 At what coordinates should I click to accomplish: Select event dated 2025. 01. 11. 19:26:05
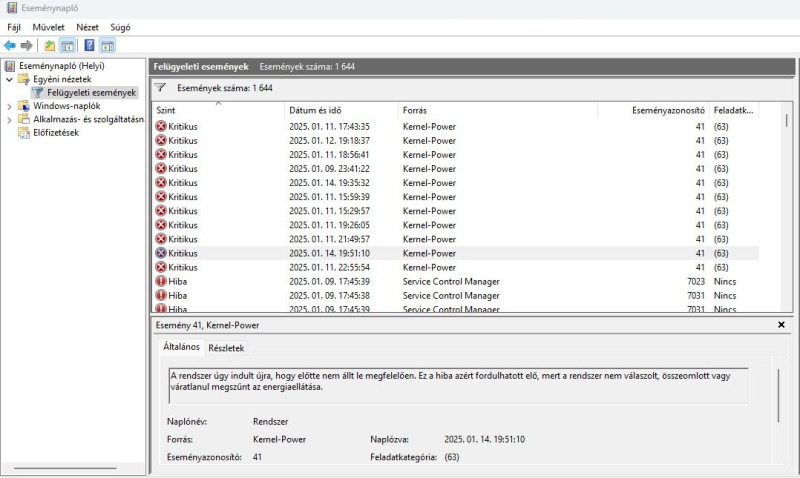coord(456,225)
